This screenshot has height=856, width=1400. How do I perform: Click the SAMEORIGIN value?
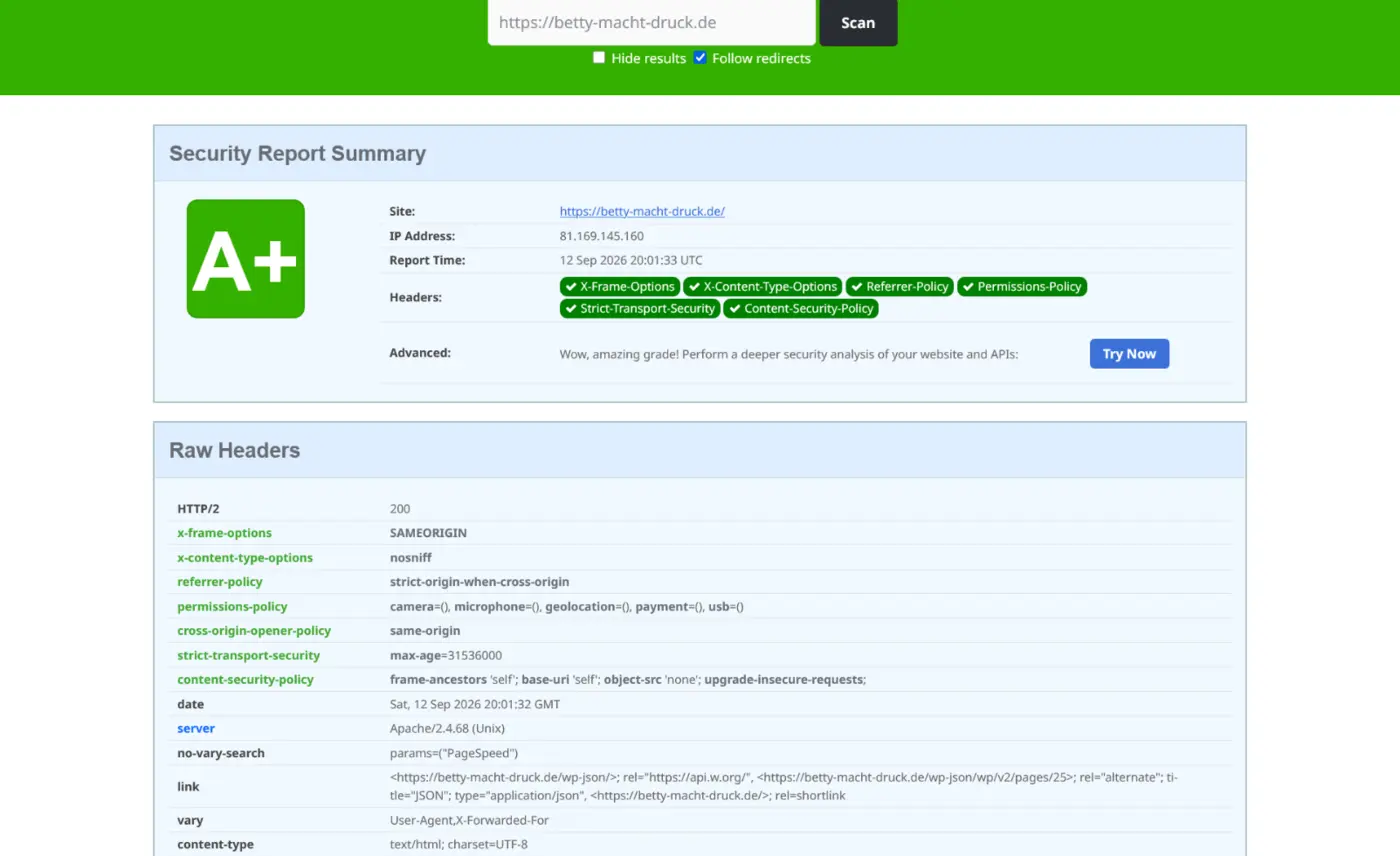point(428,533)
